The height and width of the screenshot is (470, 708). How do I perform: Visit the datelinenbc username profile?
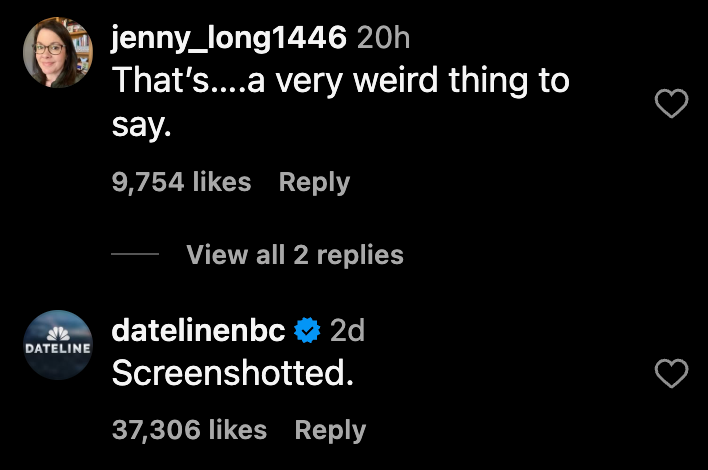point(198,329)
